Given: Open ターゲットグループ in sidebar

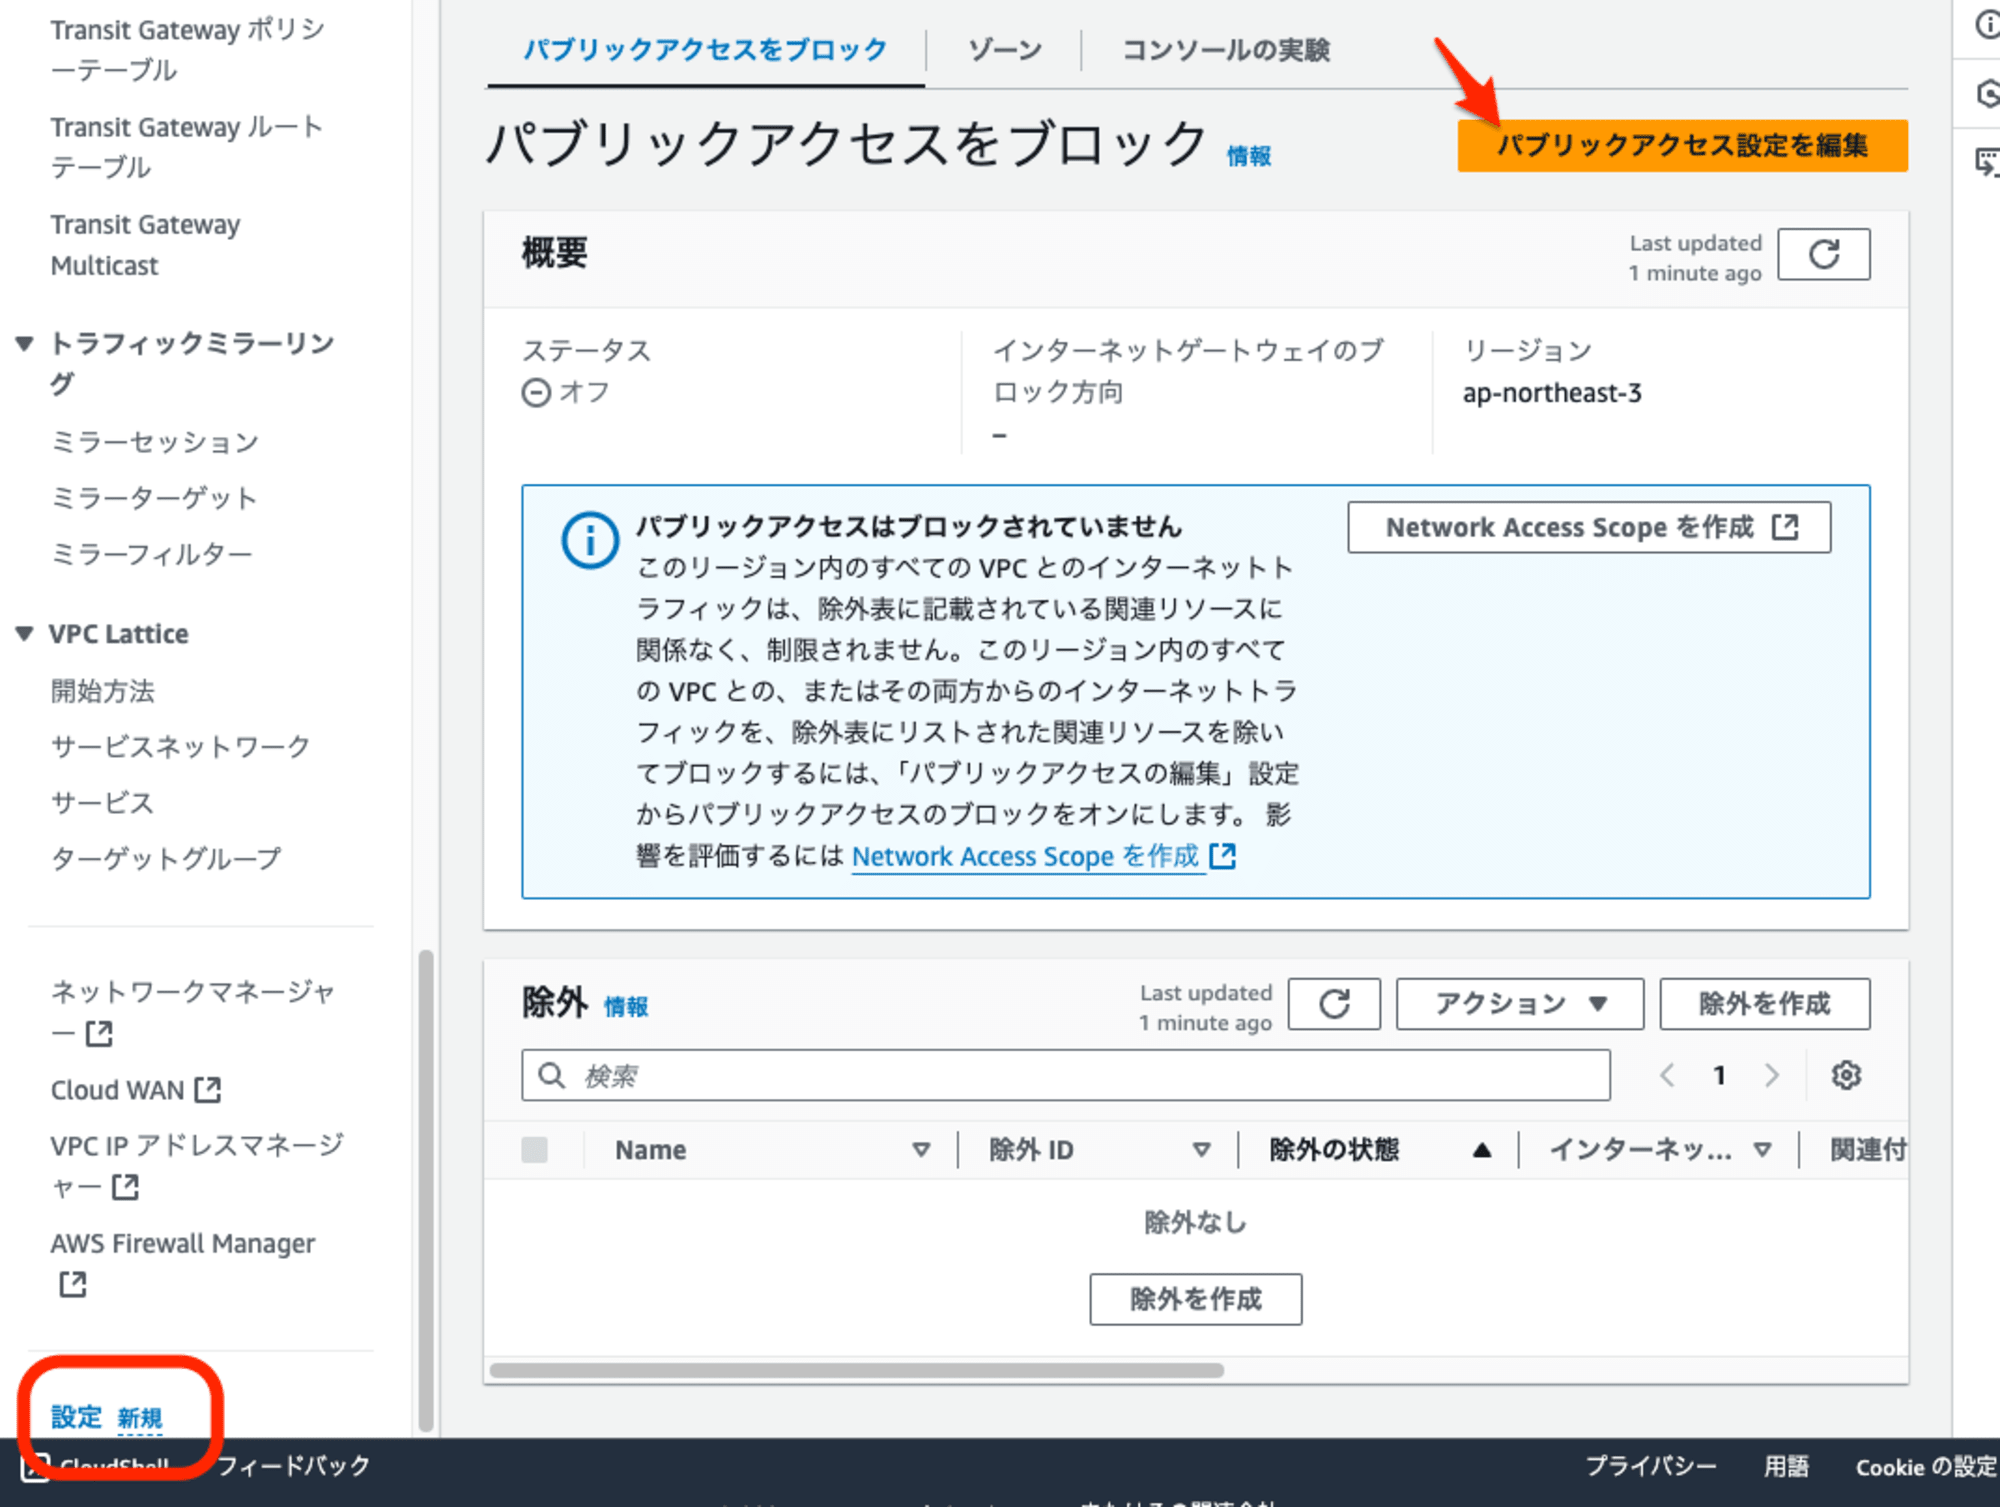Looking at the screenshot, I should click(x=166, y=859).
